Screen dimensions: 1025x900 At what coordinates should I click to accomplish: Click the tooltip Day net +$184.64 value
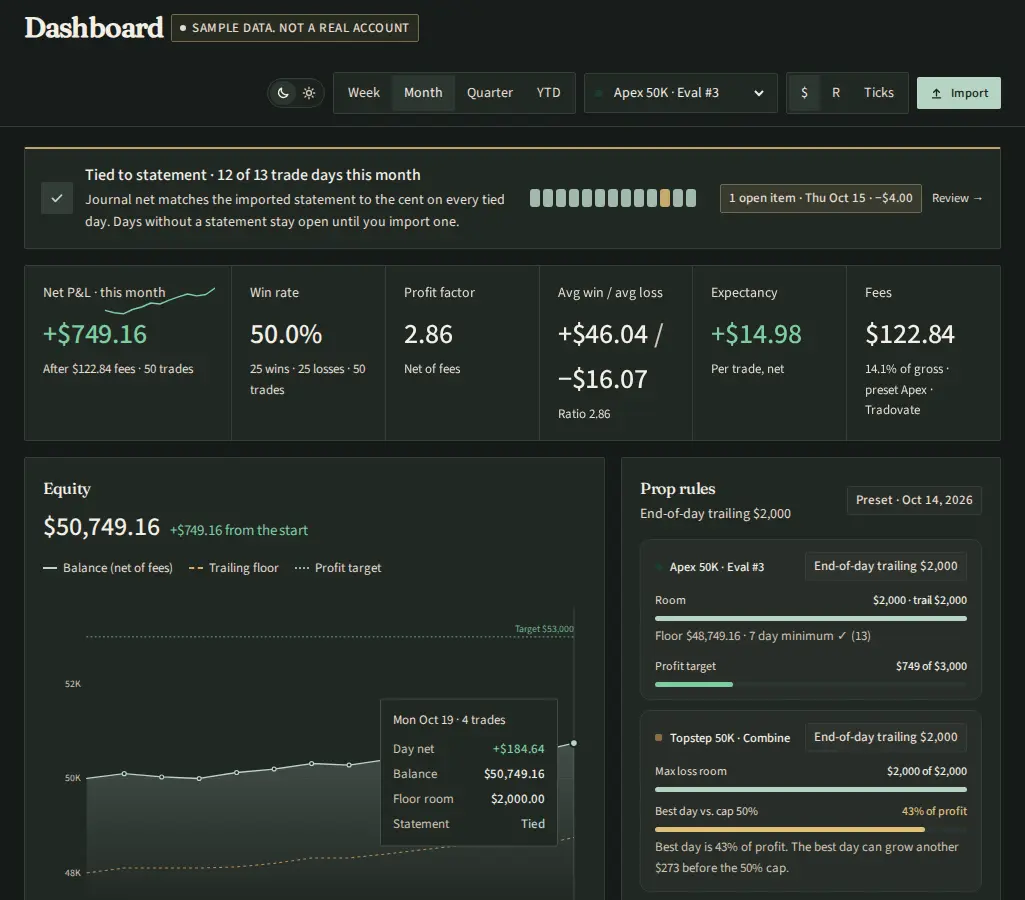click(x=518, y=749)
